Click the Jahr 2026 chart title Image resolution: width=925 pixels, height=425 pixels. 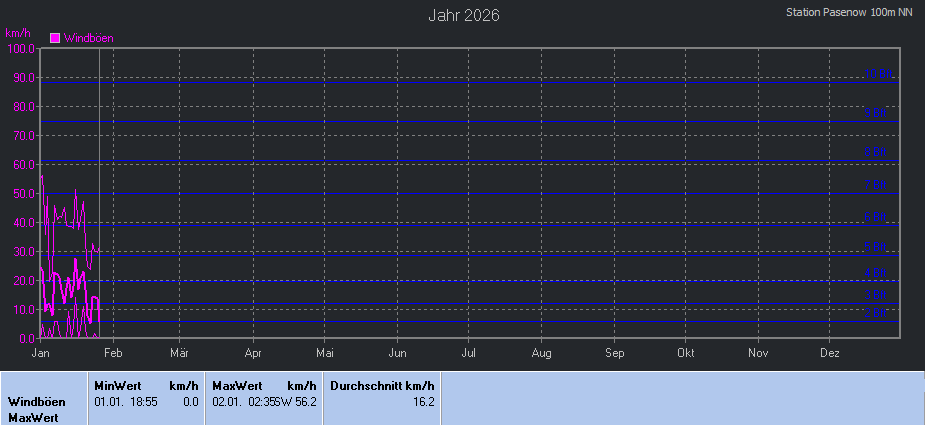[463, 15]
